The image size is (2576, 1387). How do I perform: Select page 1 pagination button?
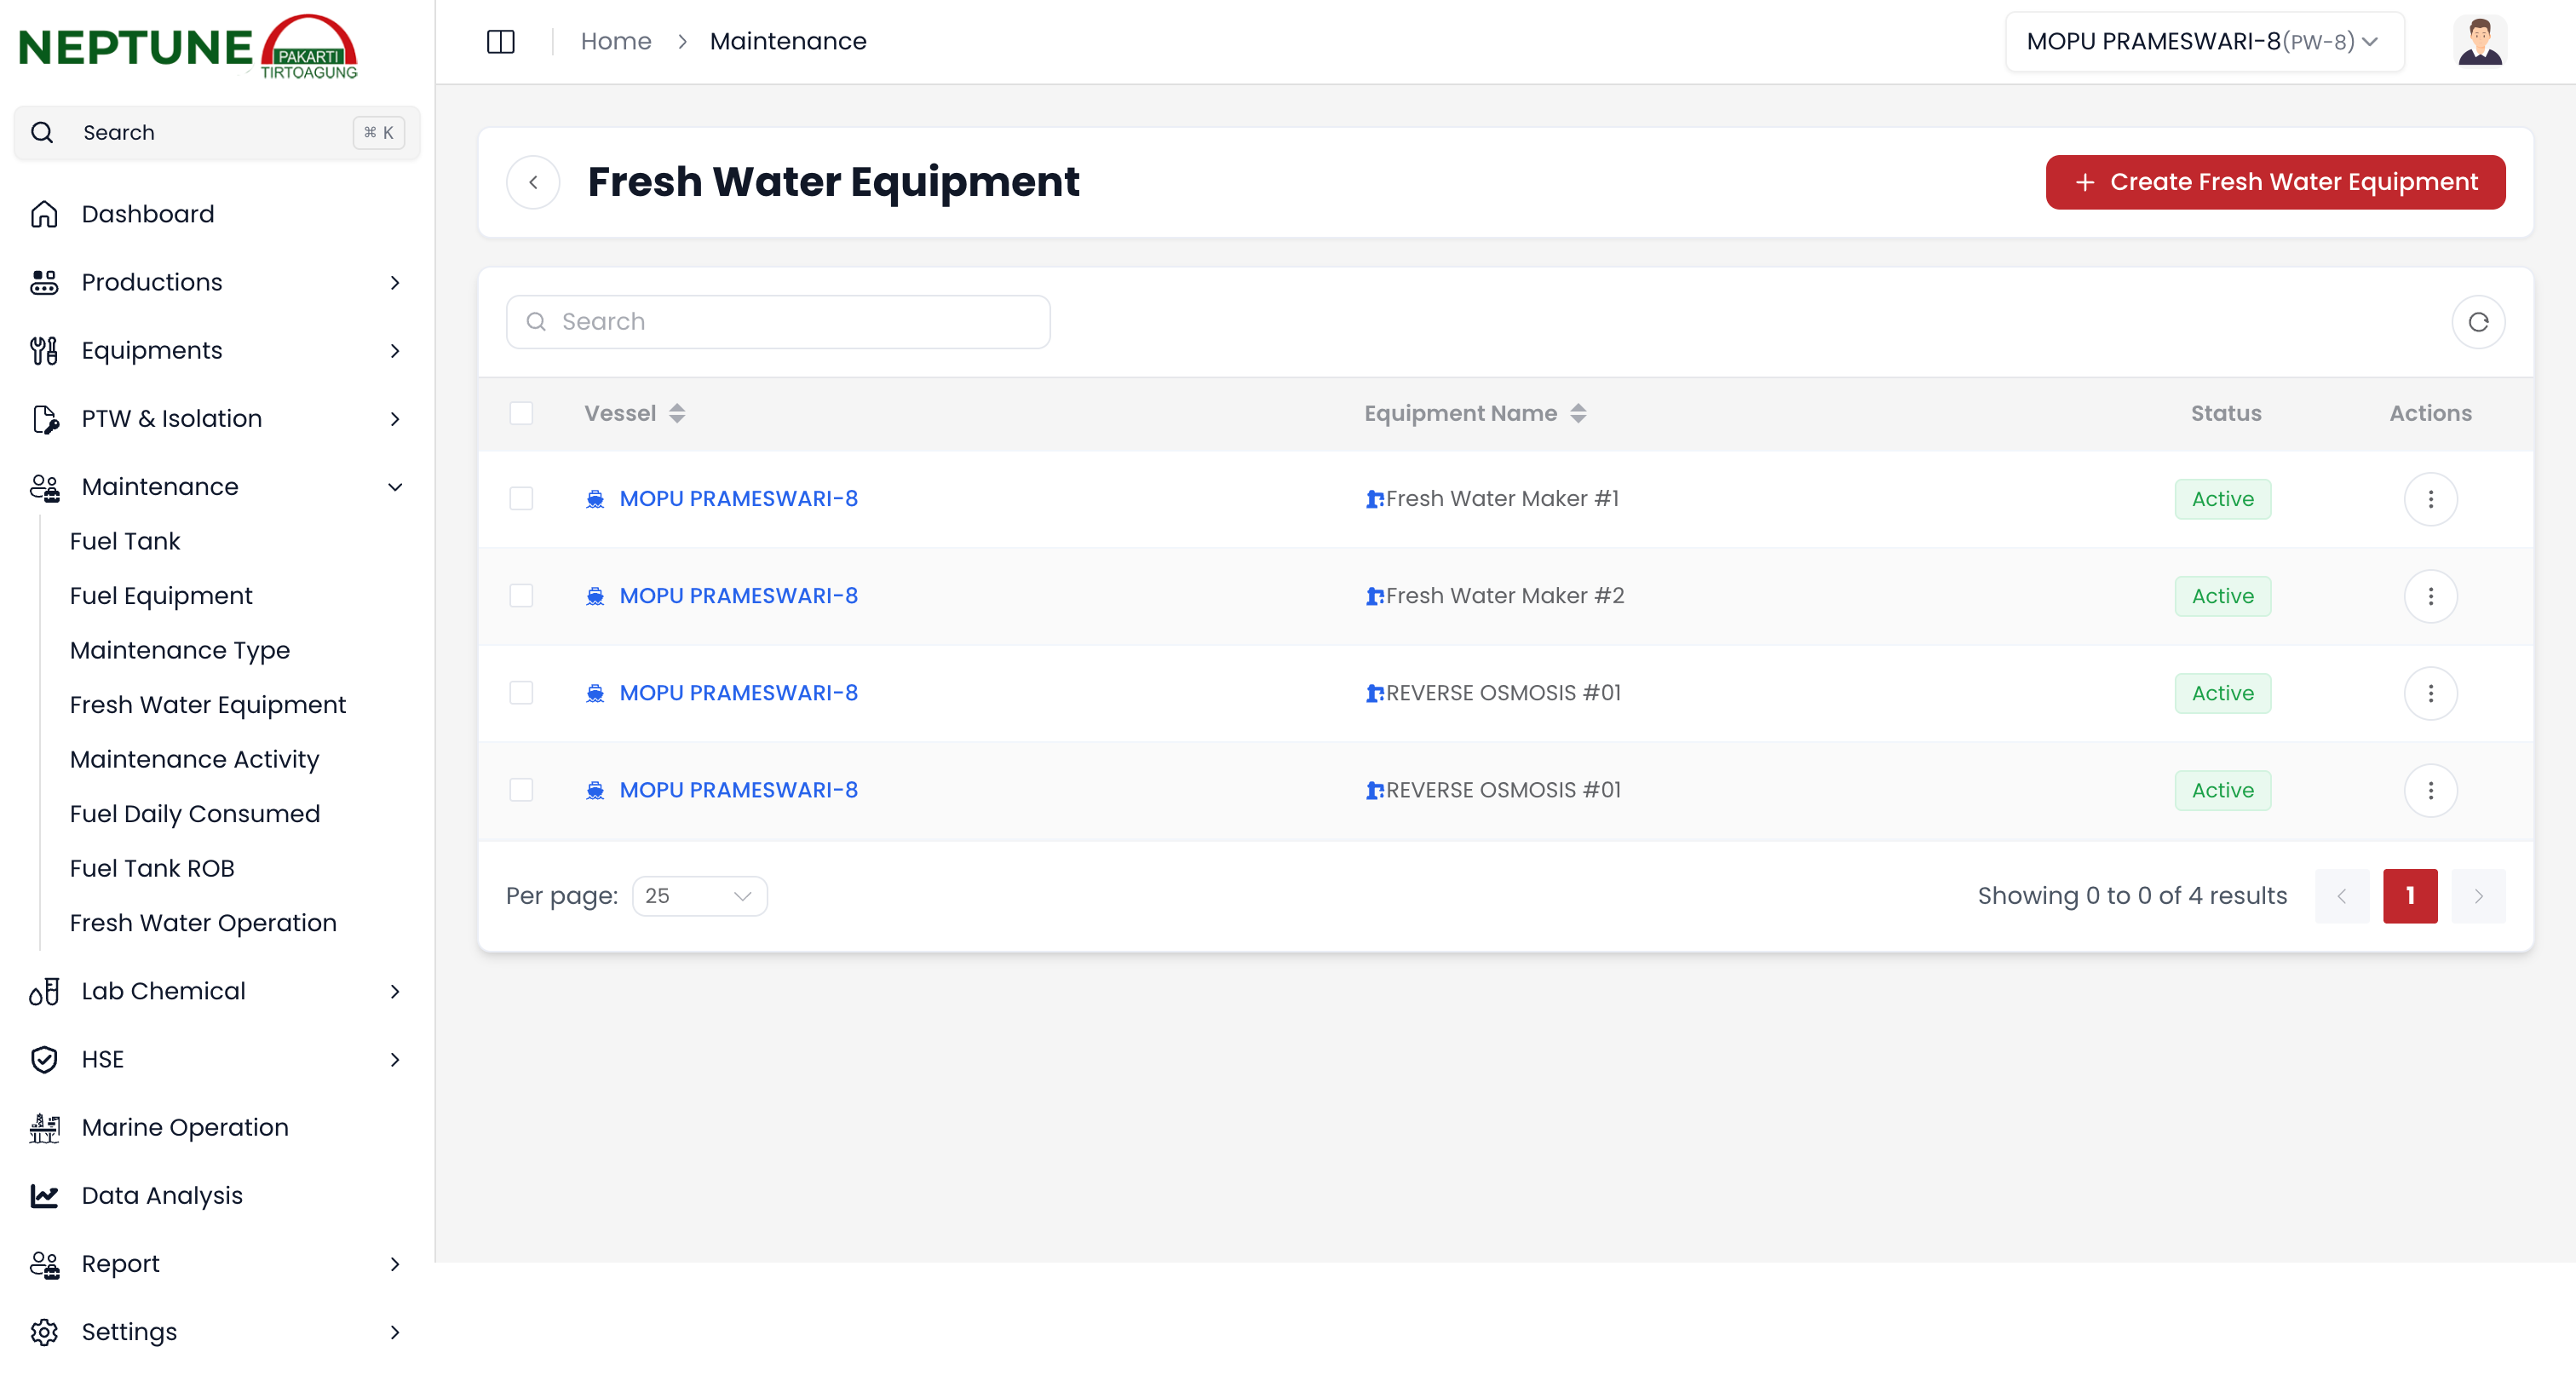2409,896
